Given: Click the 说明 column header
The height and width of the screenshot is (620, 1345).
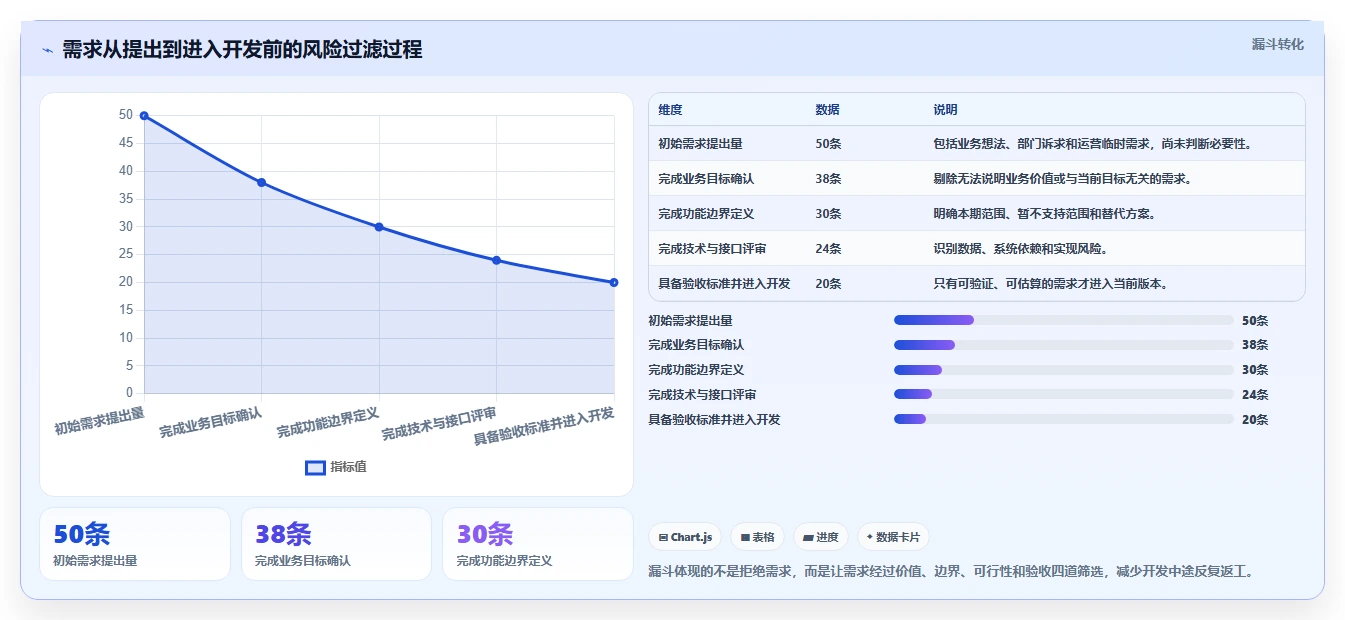Looking at the screenshot, I should pos(945,109).
